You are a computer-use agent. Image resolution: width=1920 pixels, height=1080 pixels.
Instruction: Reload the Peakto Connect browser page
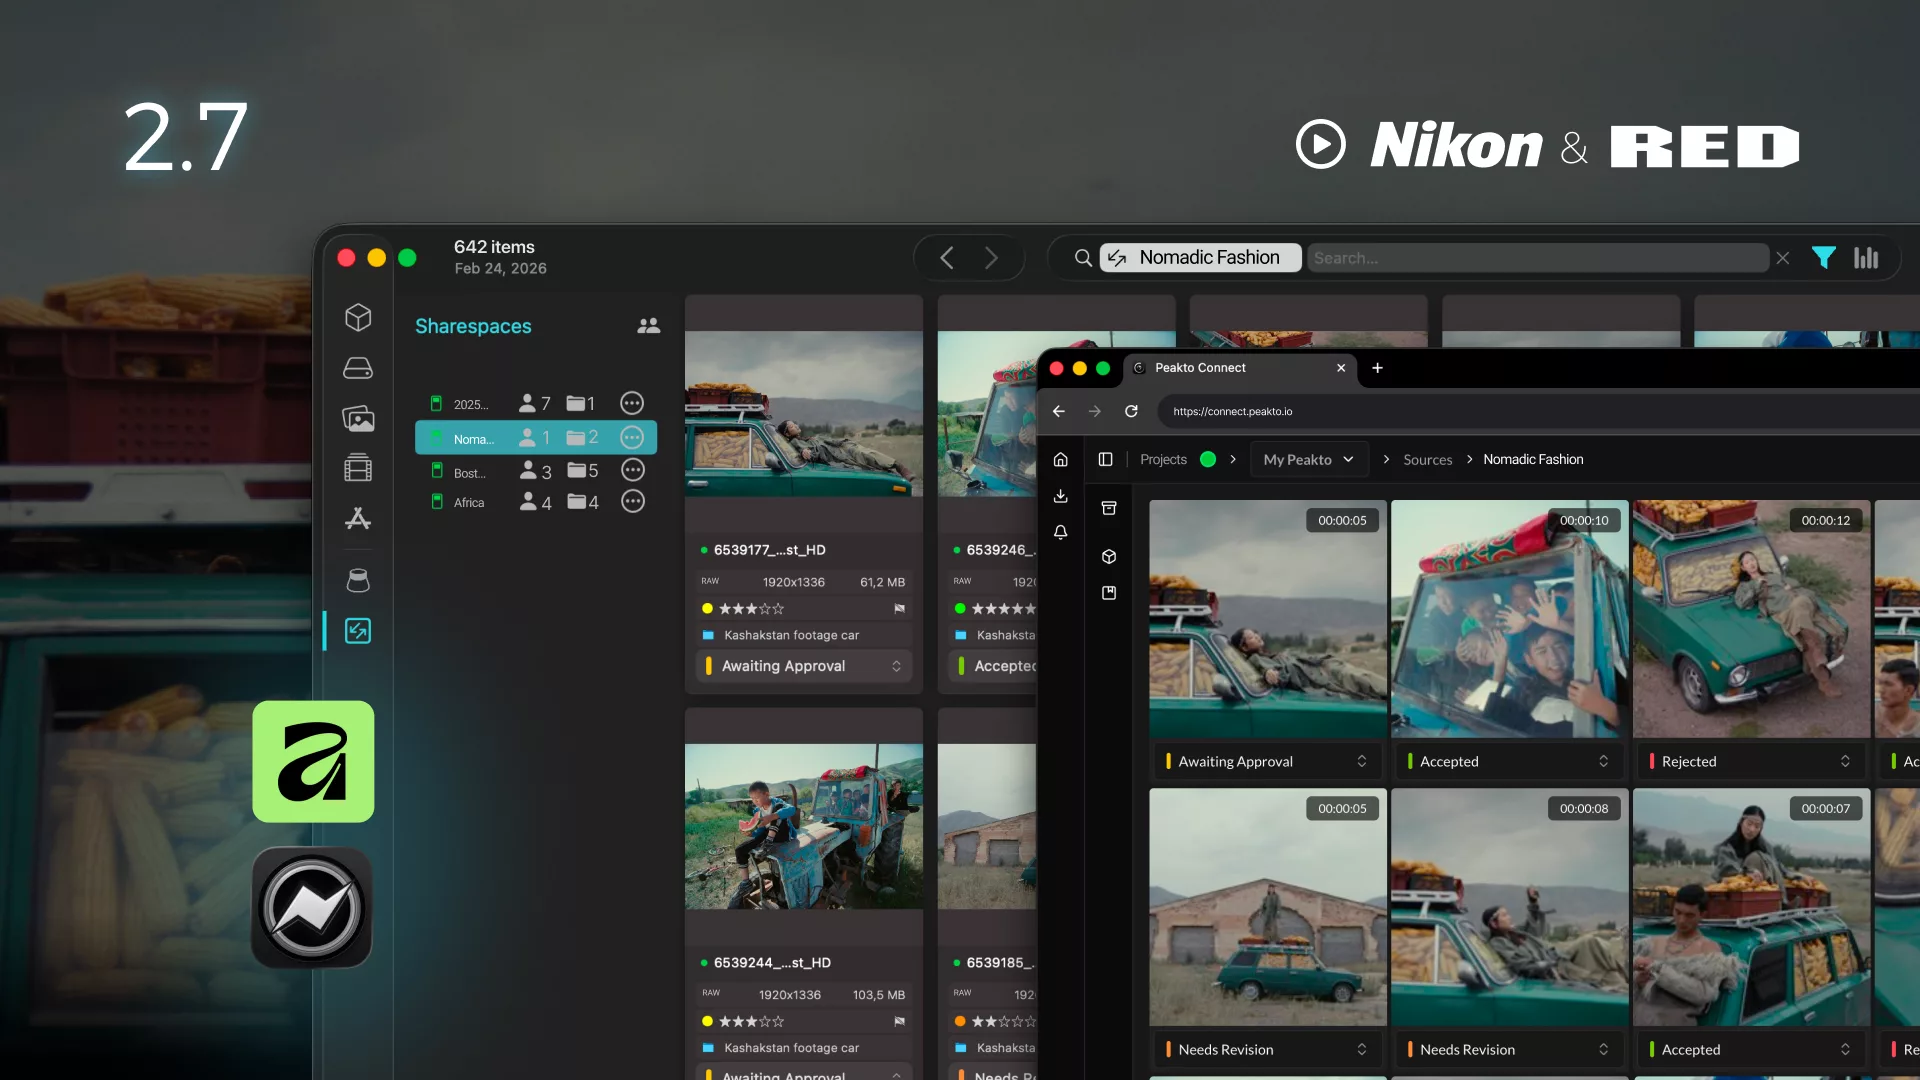point(1131,411)
